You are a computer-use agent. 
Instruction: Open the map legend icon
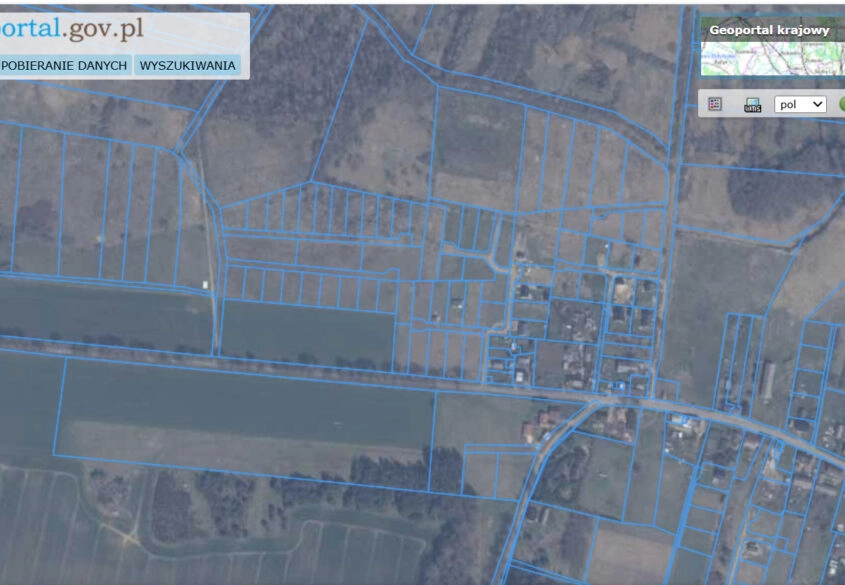click(715, 104)
